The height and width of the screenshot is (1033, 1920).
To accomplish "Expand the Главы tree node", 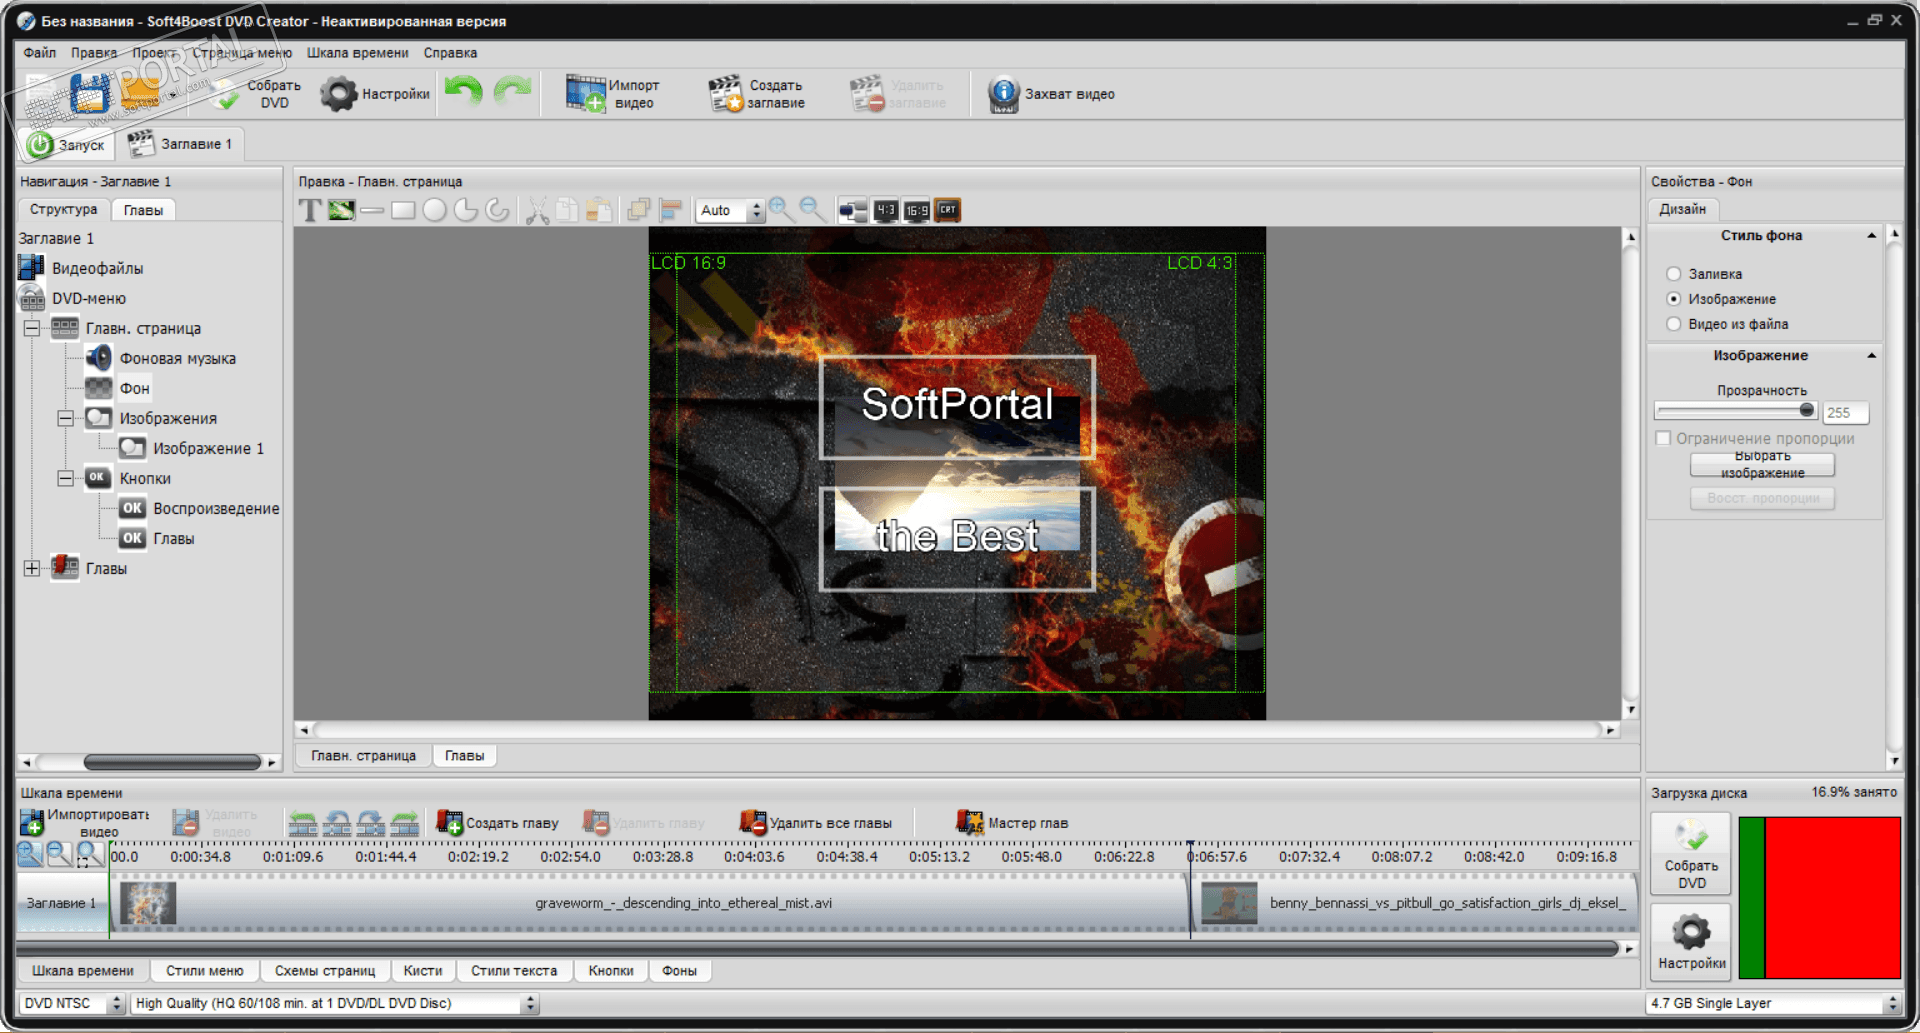I will [32, 568].
